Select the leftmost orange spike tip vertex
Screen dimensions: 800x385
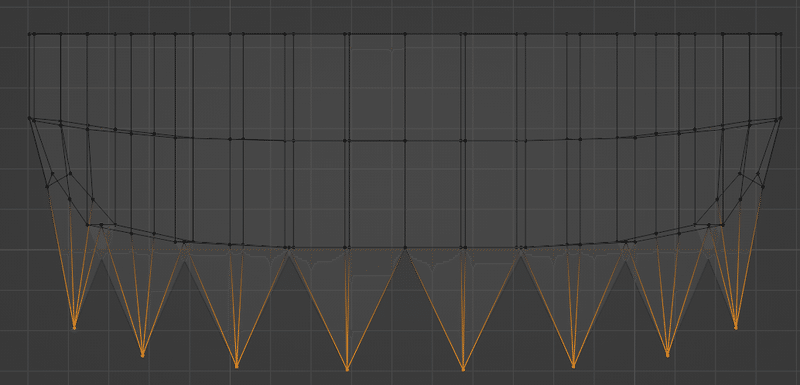click(x=74, y=328)
